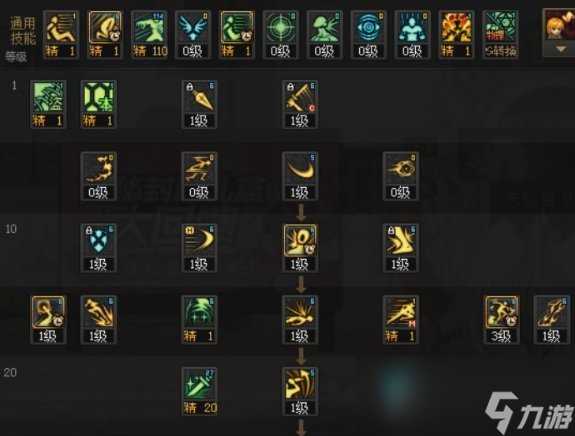Choose the green crosshair target skill

point(281,34)
